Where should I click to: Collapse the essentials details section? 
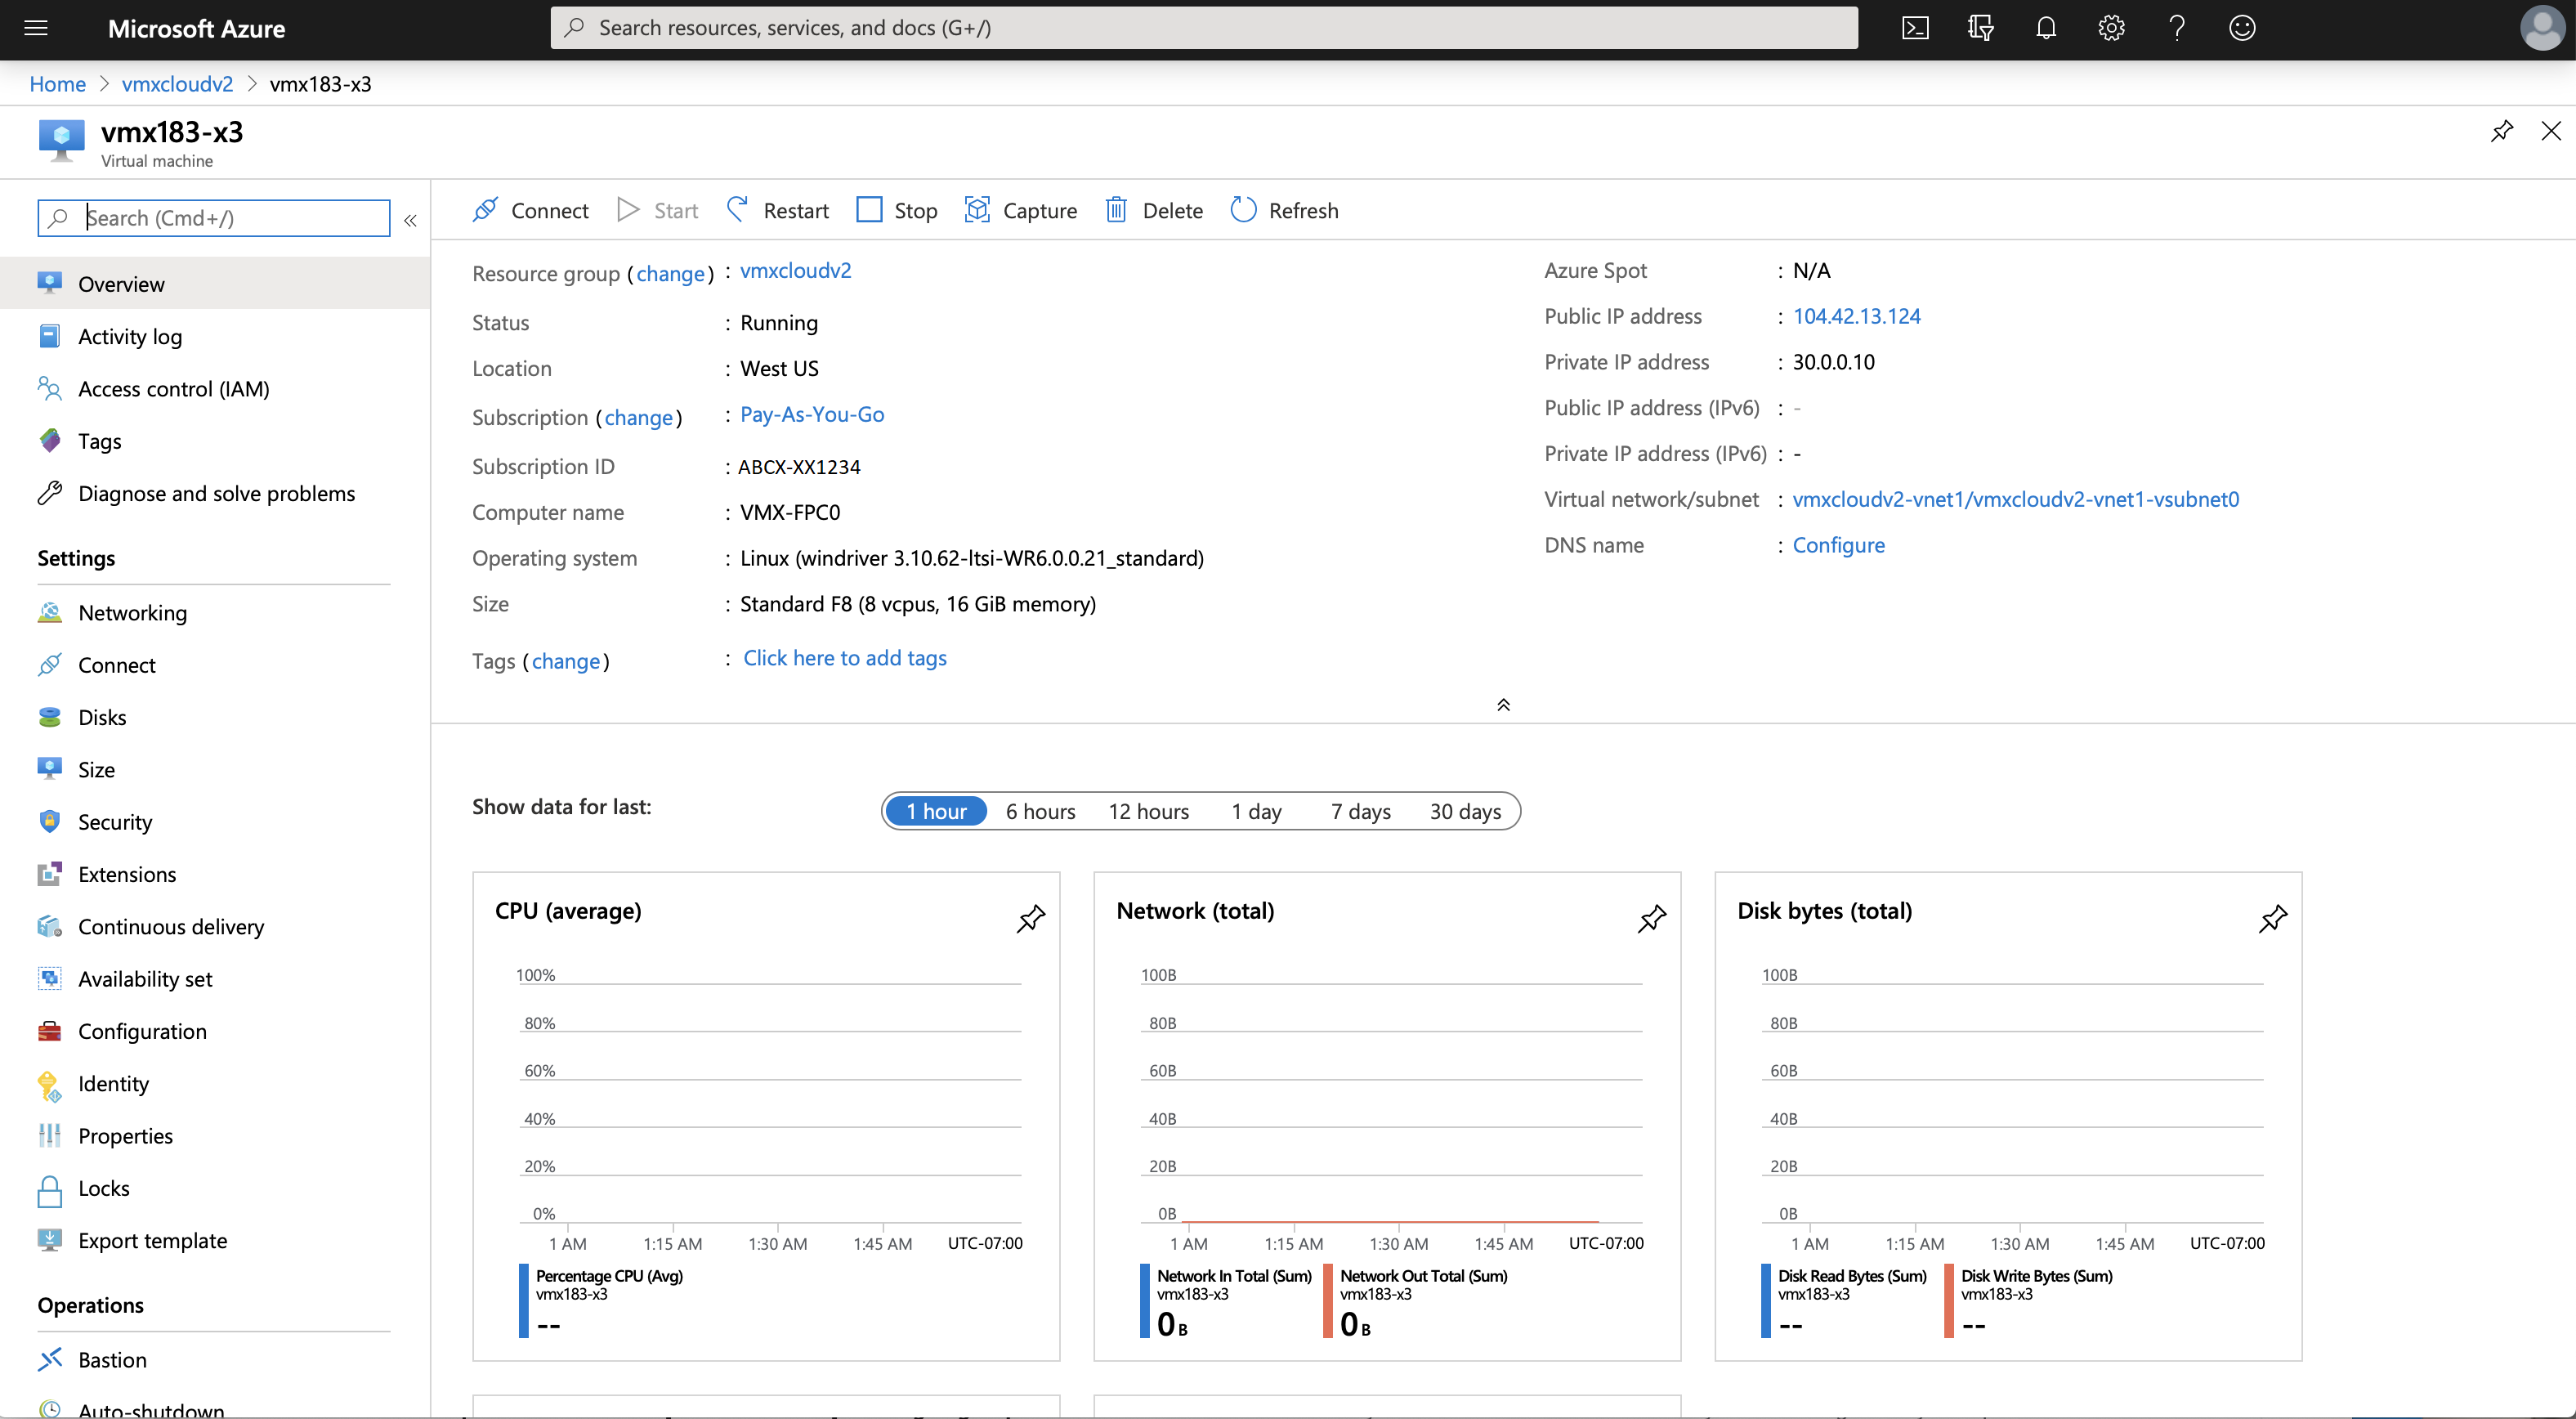pyautogui.click(x=1503, y=705)
